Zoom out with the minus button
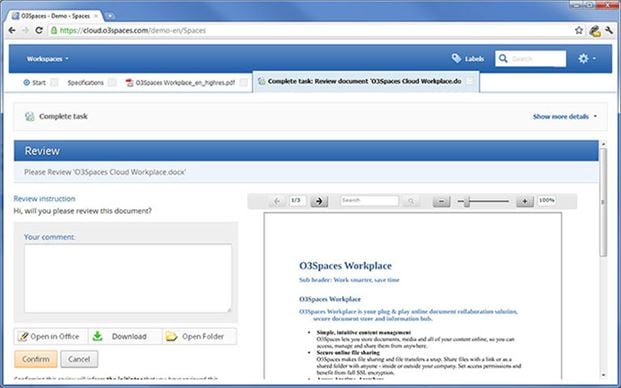This screenshot has height=388, width=621. pos(441,201)
